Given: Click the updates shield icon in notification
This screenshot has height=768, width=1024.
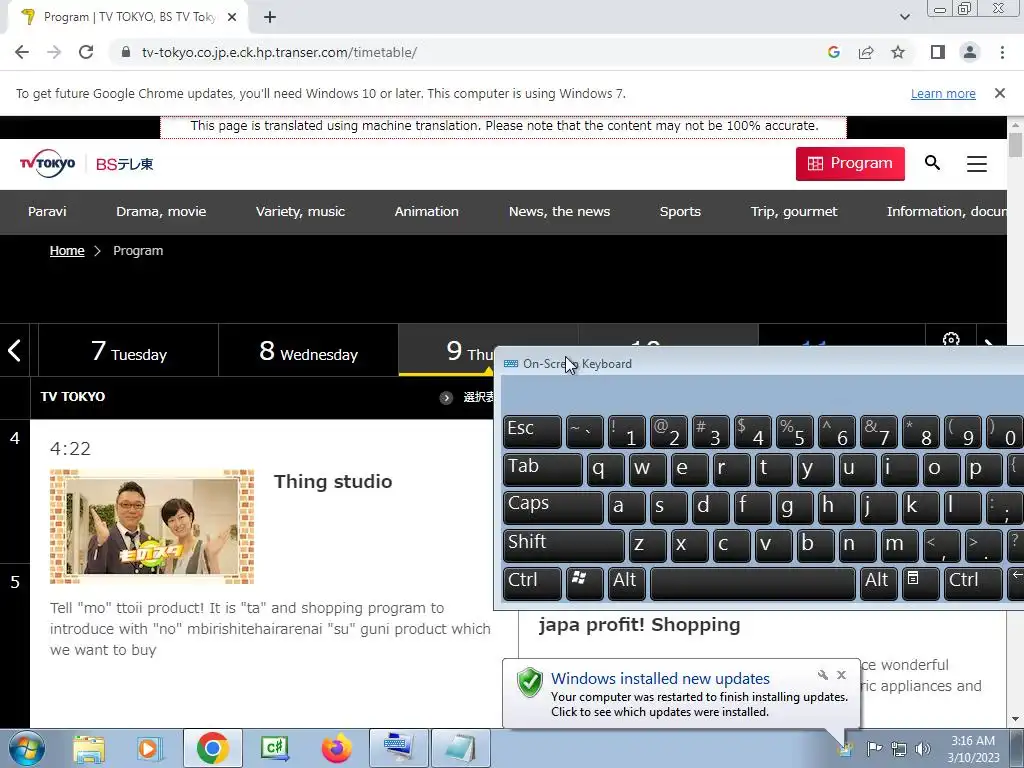Looking at the screenshot, I should 530,682.
